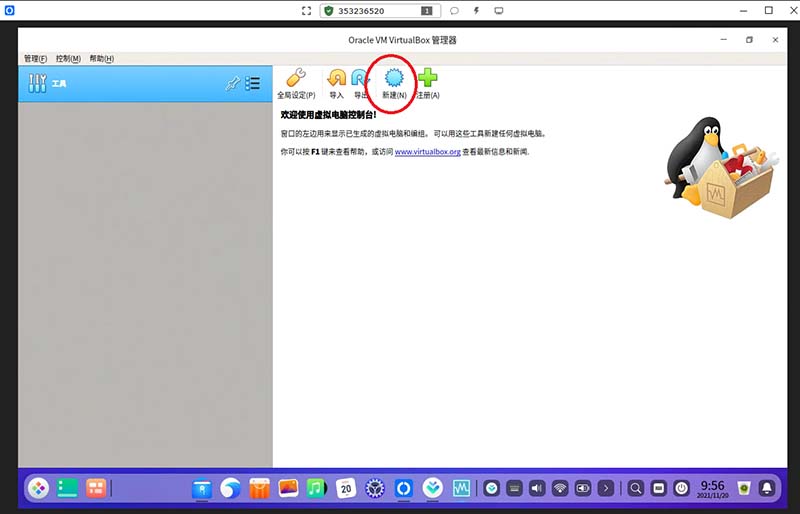
Task: Click the 导出 export appliance icon
Action: (x=360, y=83)
